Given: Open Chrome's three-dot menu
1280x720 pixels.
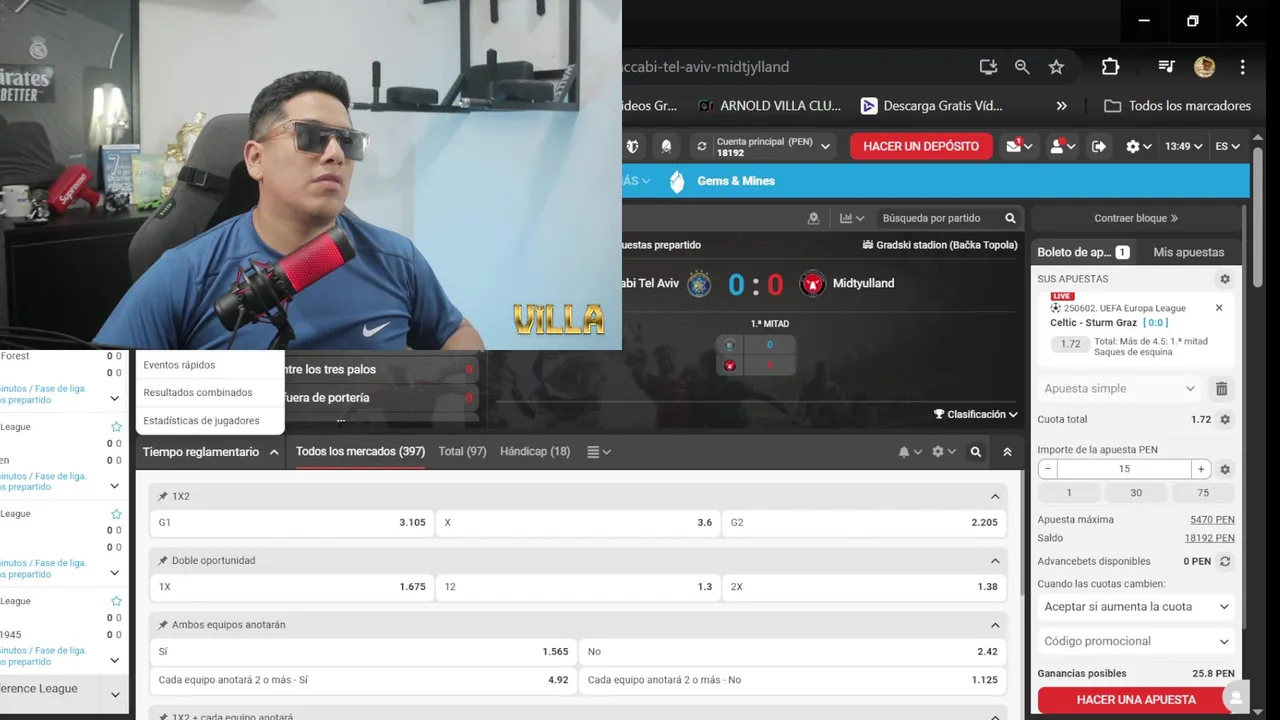Looking at the screenshot, I should (x=1242, y=67).
